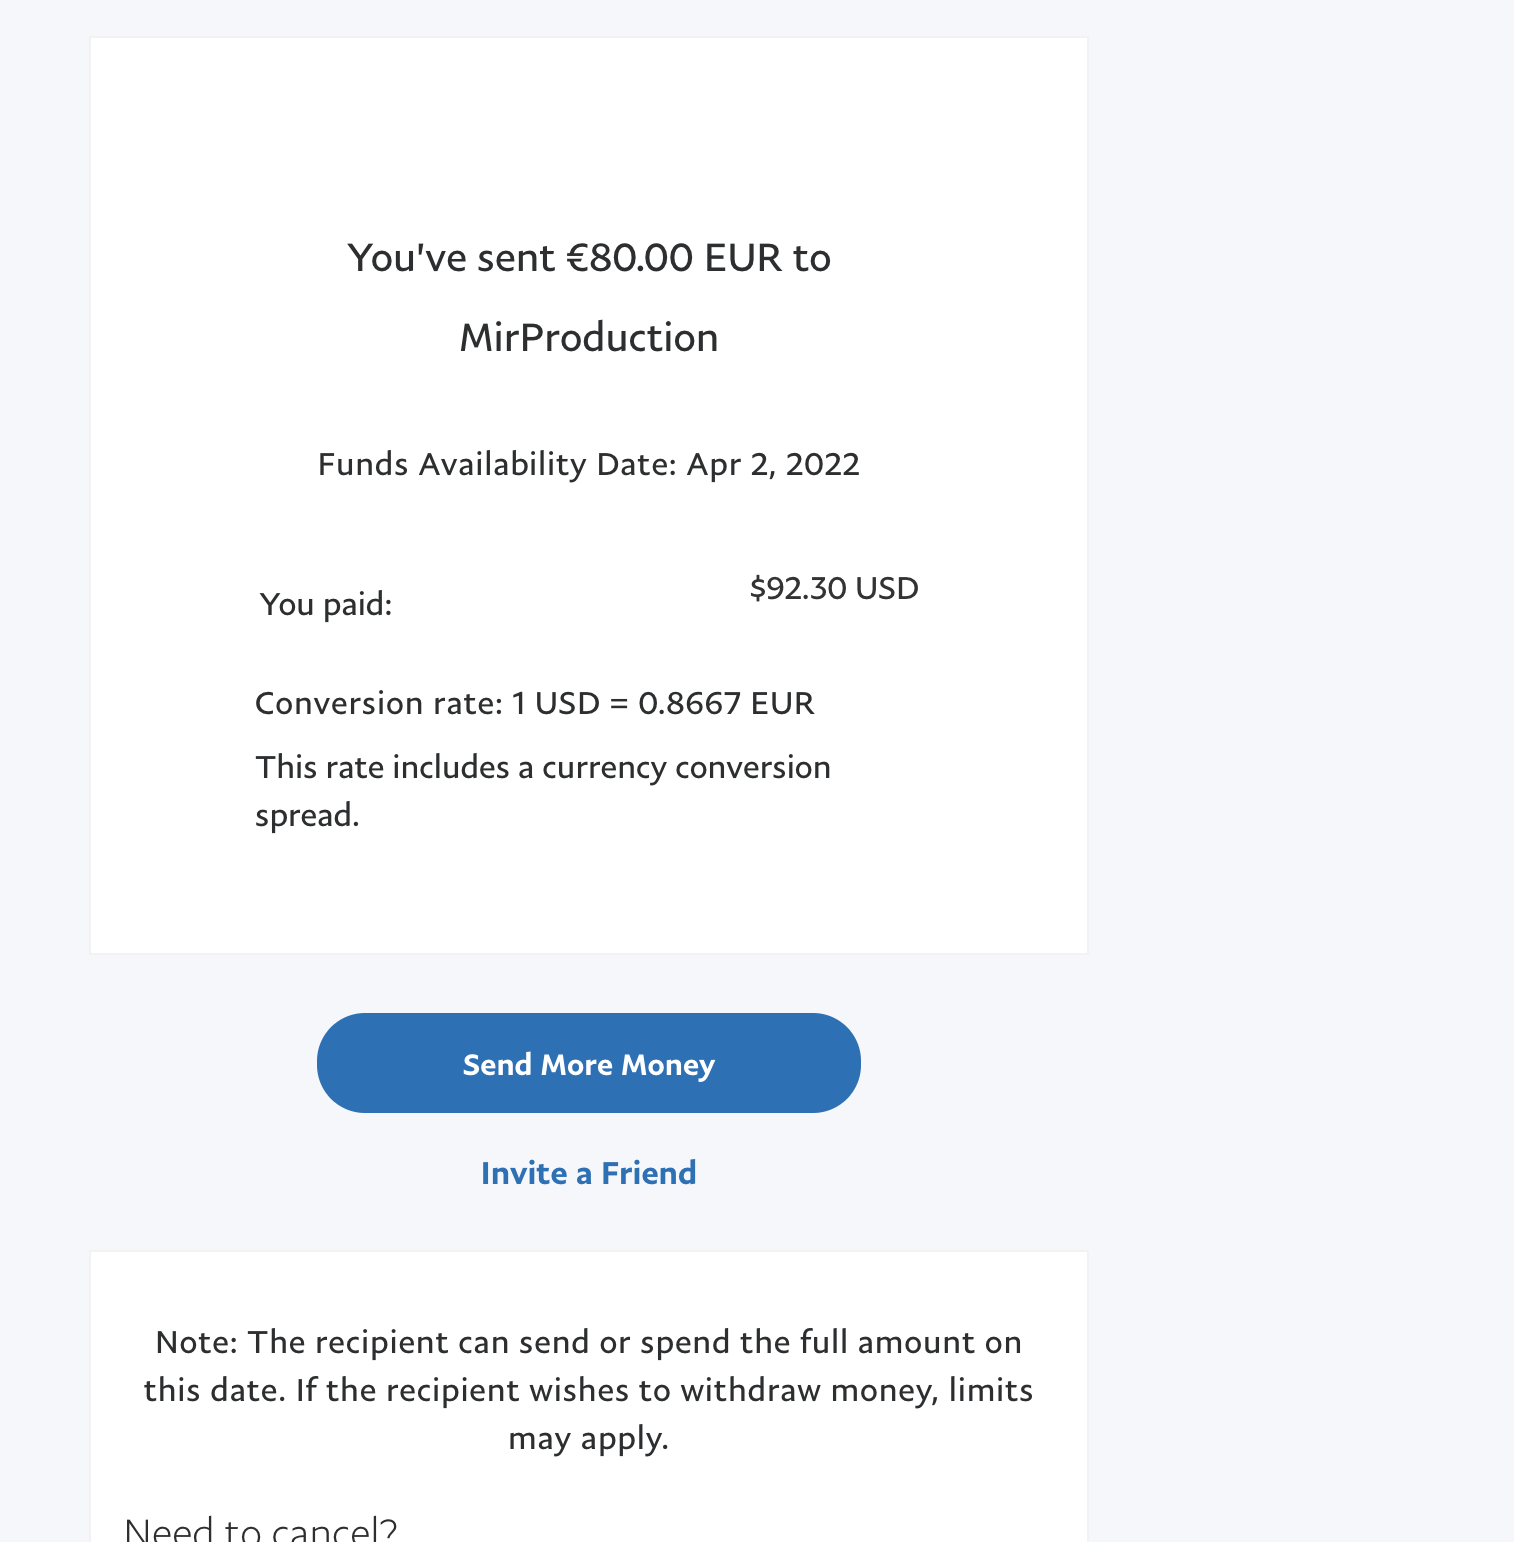
Task: Click the "This rate includes a currency conversion" line
Action: [x=543, y=768]
